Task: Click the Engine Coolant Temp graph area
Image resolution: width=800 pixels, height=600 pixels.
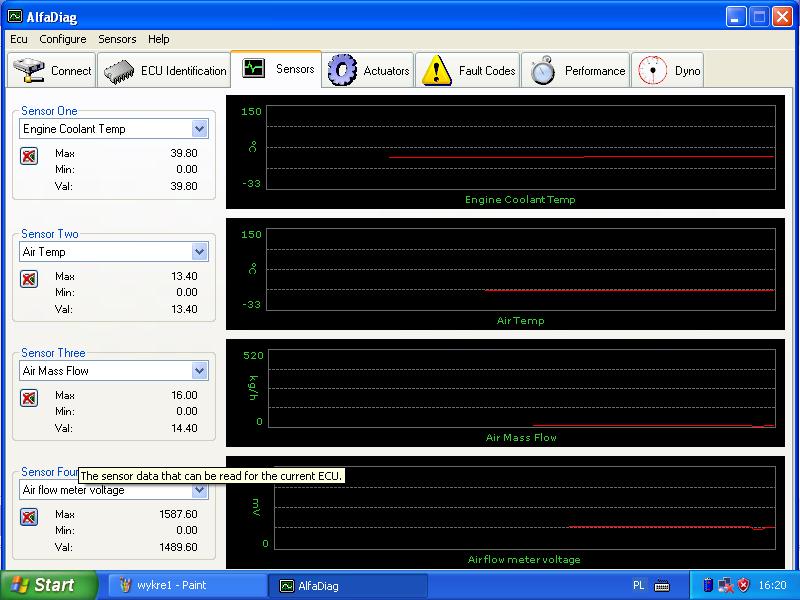Action: click(x=520, y=148)
